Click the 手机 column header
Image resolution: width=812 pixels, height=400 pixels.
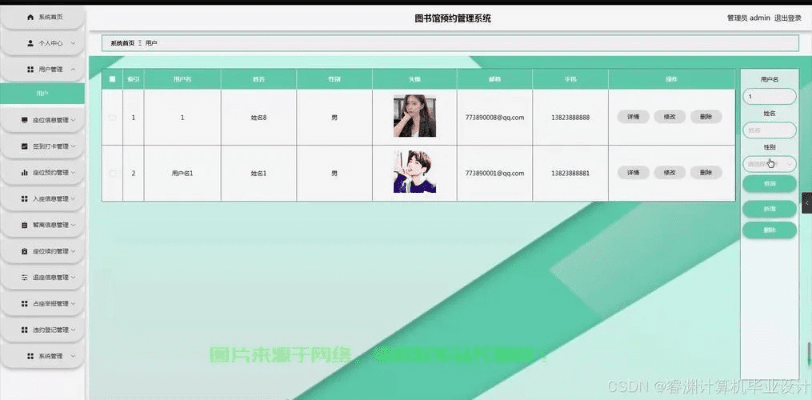tap(570, 79)
